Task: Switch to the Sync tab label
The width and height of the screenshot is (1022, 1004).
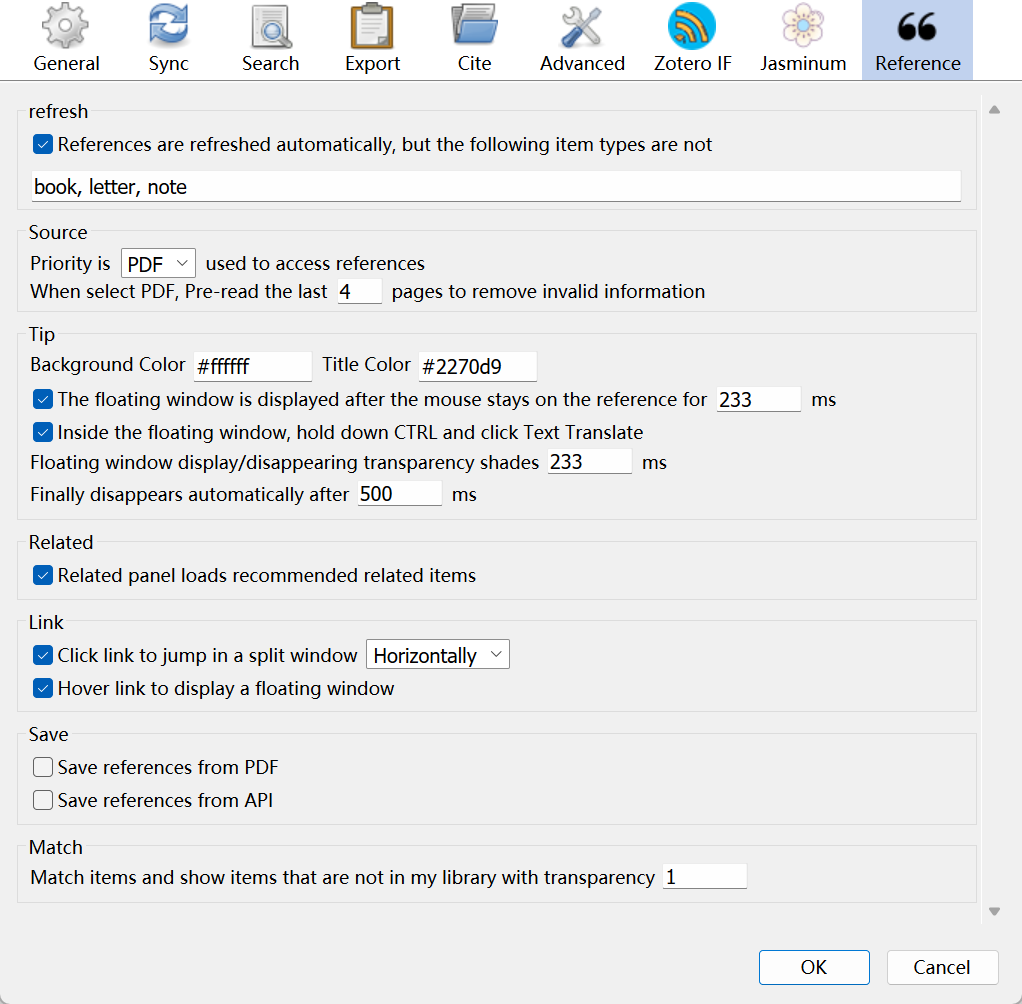Action: pyautogui.click(x=168, y=64)
